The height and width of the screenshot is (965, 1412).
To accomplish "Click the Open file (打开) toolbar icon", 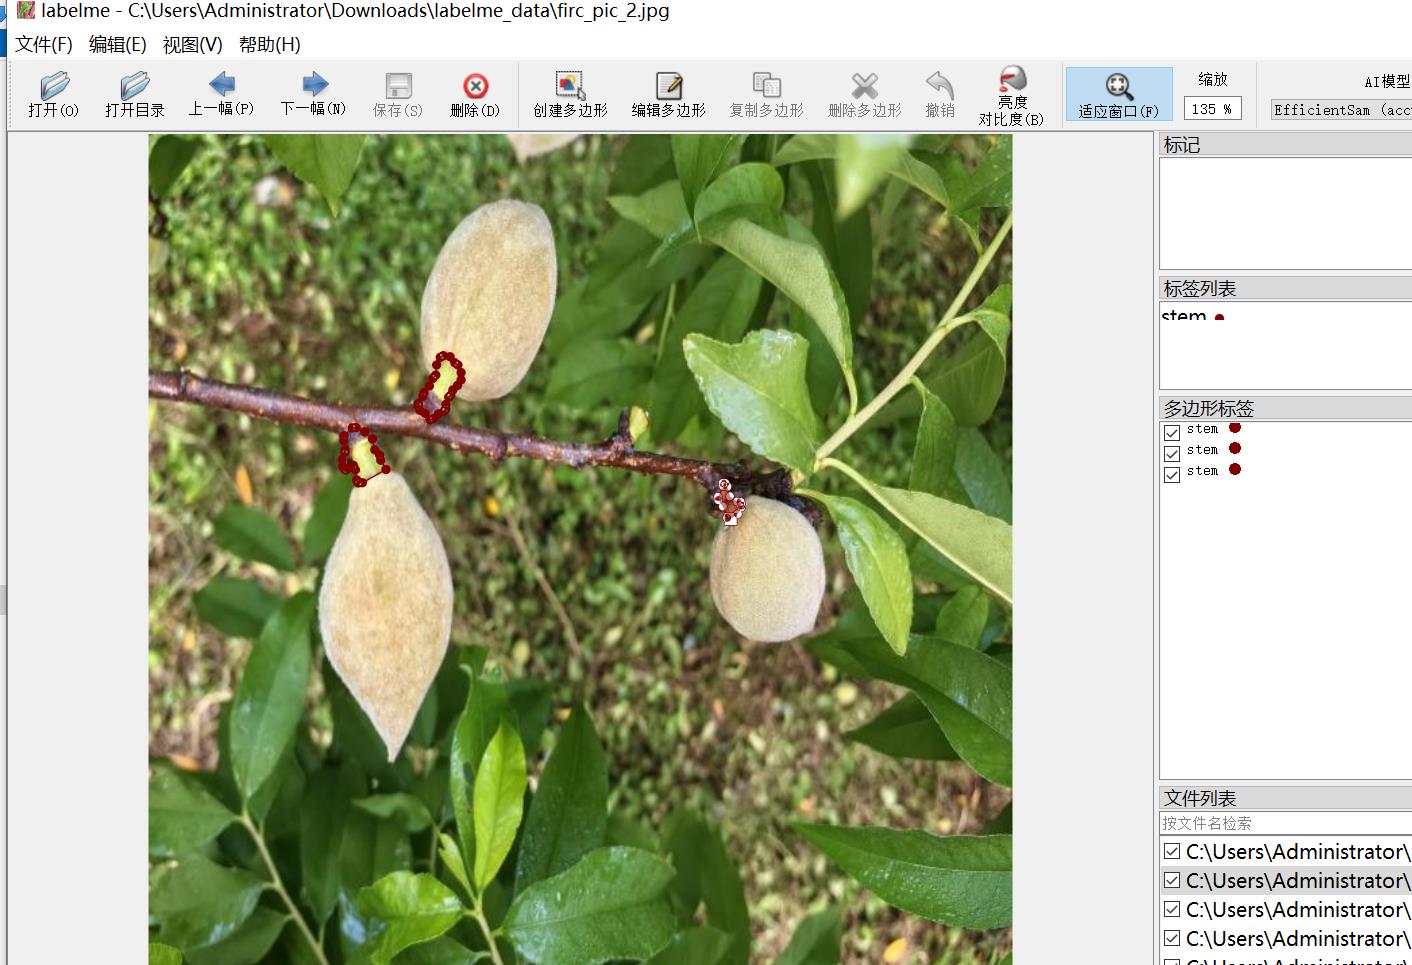I will [54, 95].
